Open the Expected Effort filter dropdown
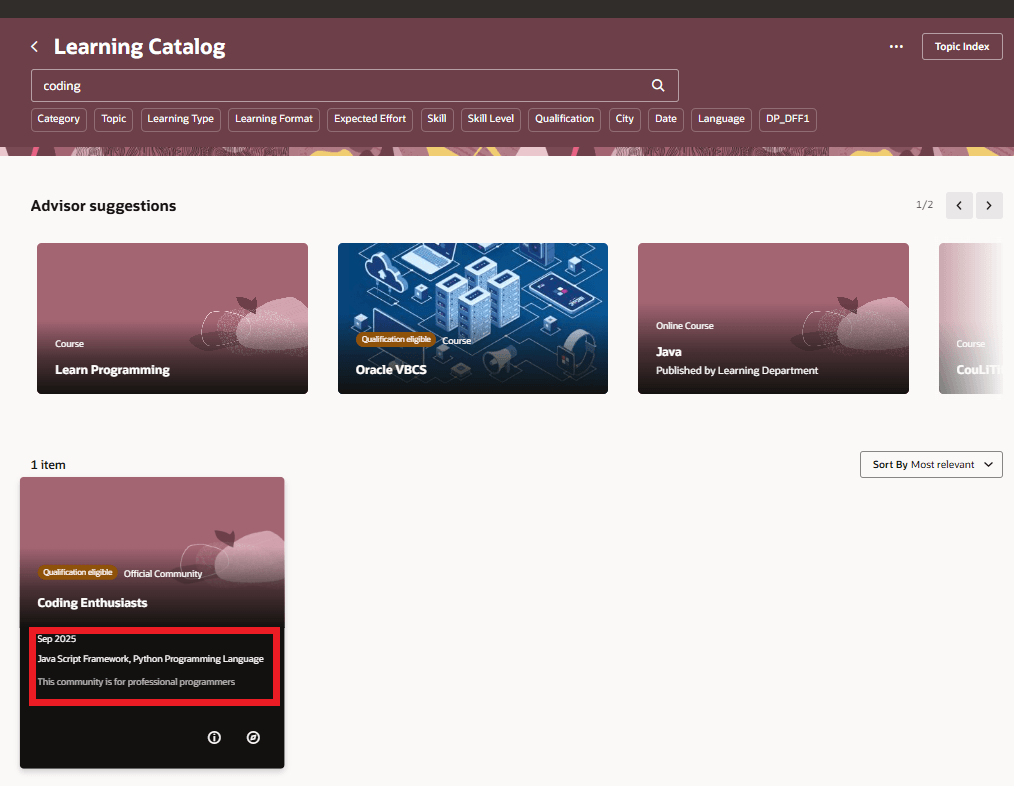This screenshot has height=786, width=1014. [369, 119]
